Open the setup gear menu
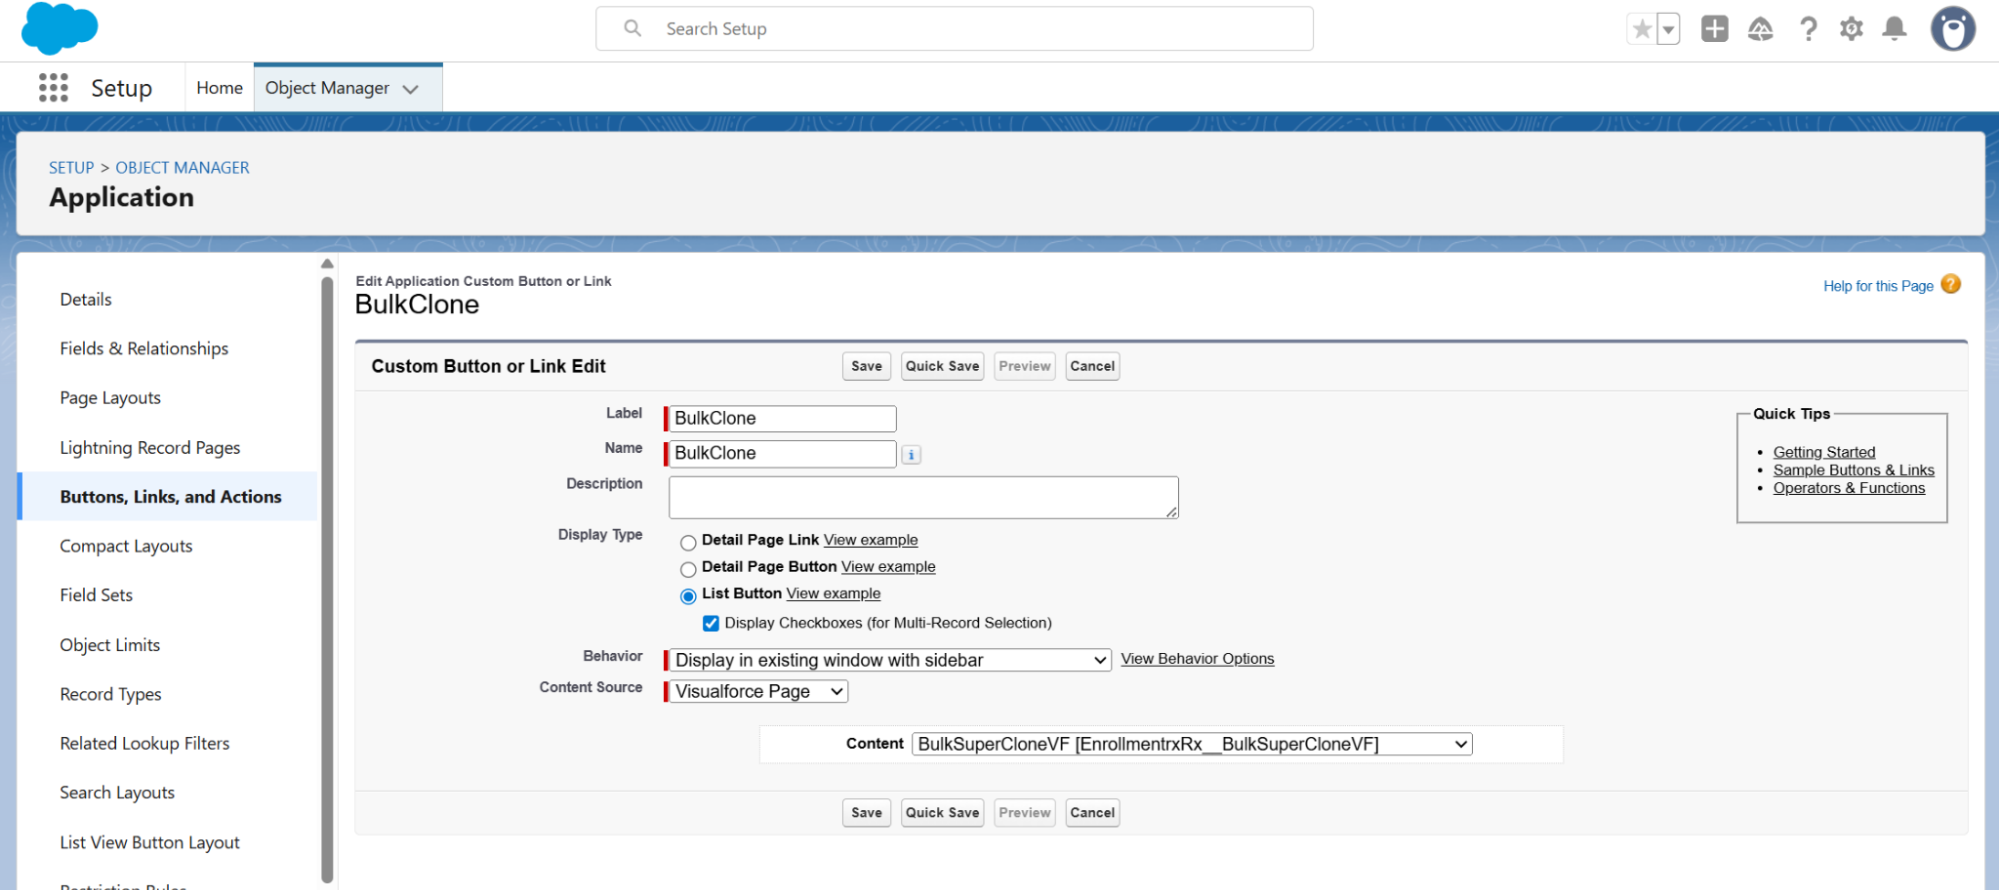Viewport: 1999px width, 891px height. [x=1851, y=29]
